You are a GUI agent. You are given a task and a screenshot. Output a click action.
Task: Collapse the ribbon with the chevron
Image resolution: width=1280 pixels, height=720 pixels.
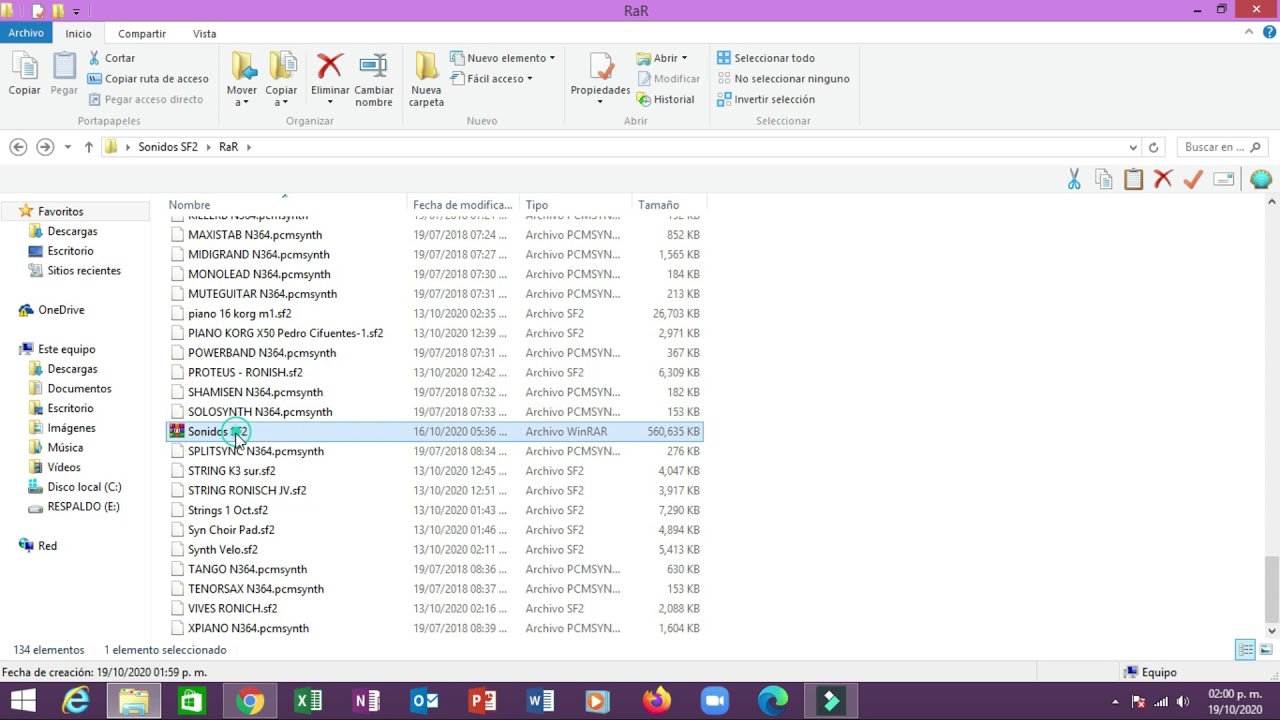1249,33
